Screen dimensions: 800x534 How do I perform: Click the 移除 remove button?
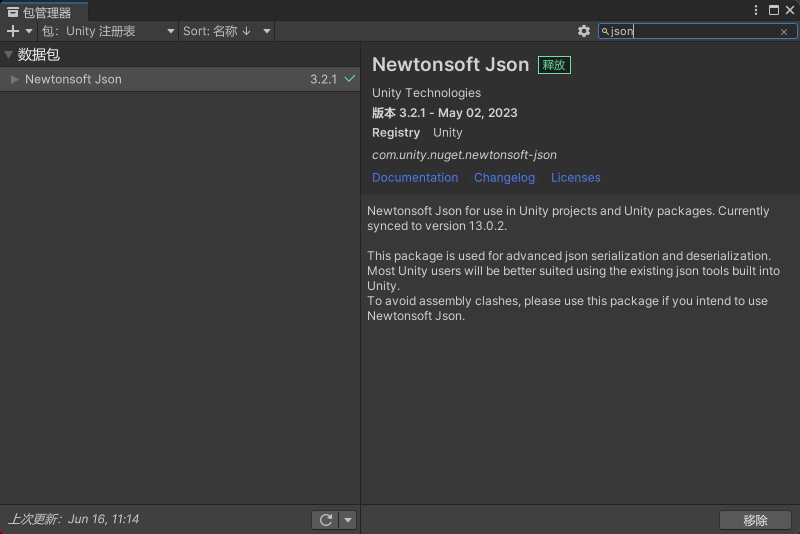point(755,520)
